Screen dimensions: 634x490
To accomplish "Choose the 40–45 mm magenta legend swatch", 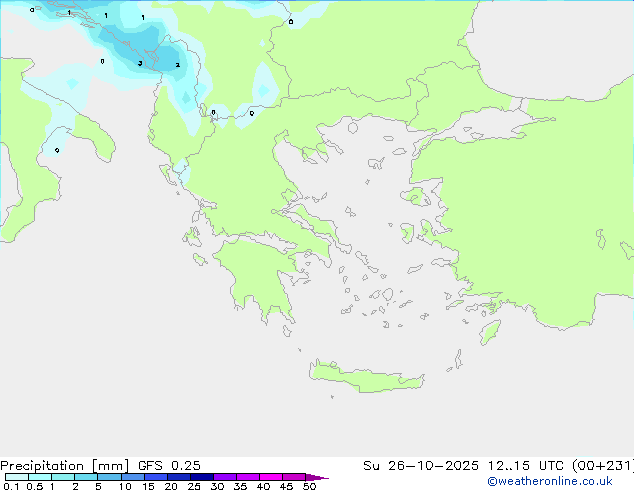I will [271, 477].
